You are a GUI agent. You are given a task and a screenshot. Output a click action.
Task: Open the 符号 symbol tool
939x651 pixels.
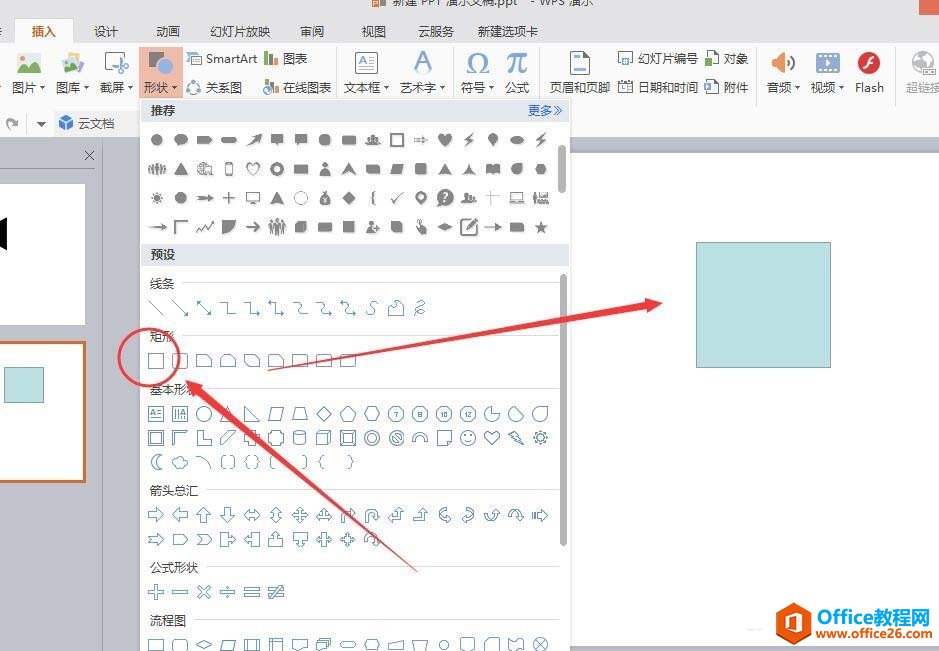(477, 72)
